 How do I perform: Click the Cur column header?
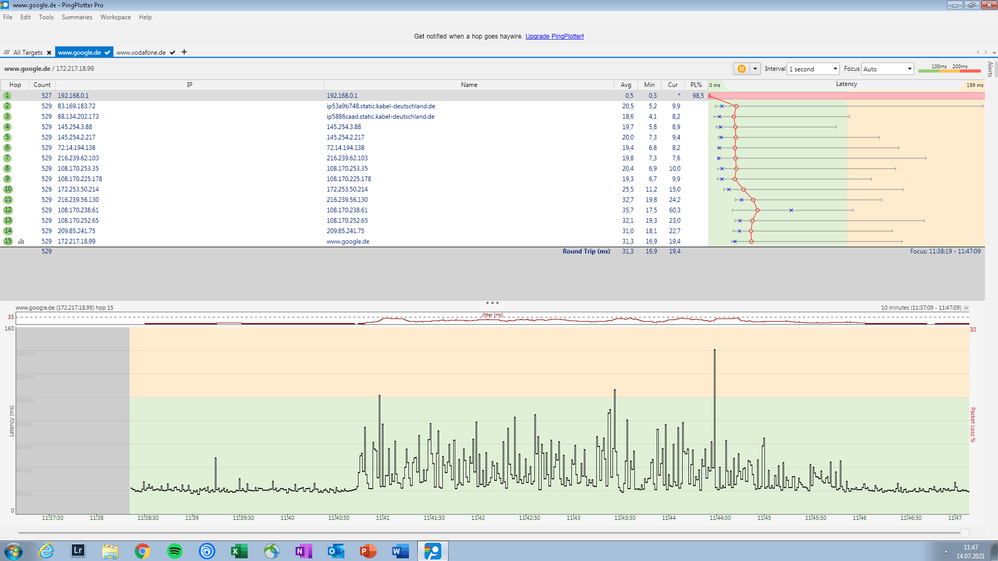[673, 85]
